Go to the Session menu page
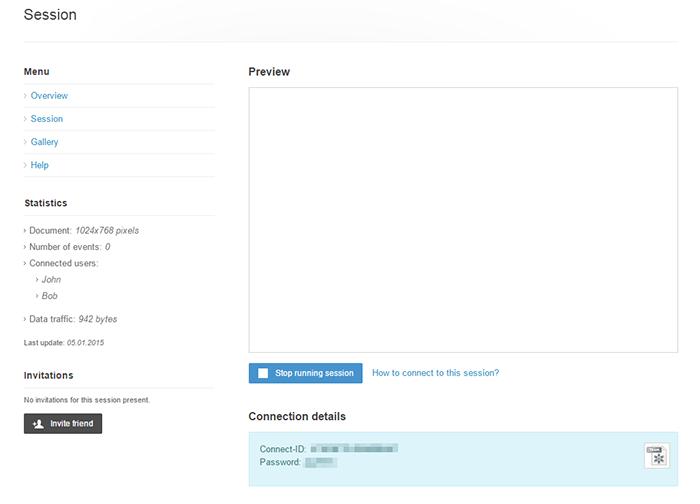This screenshot has height=504, width=700. [47, 119]
